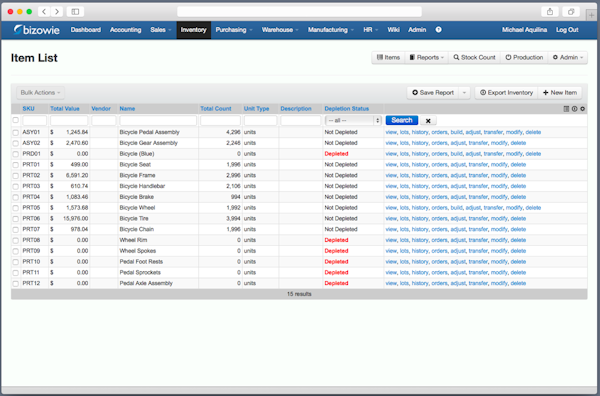
Task: Clear filters with the X button
Action: [428, 121]
